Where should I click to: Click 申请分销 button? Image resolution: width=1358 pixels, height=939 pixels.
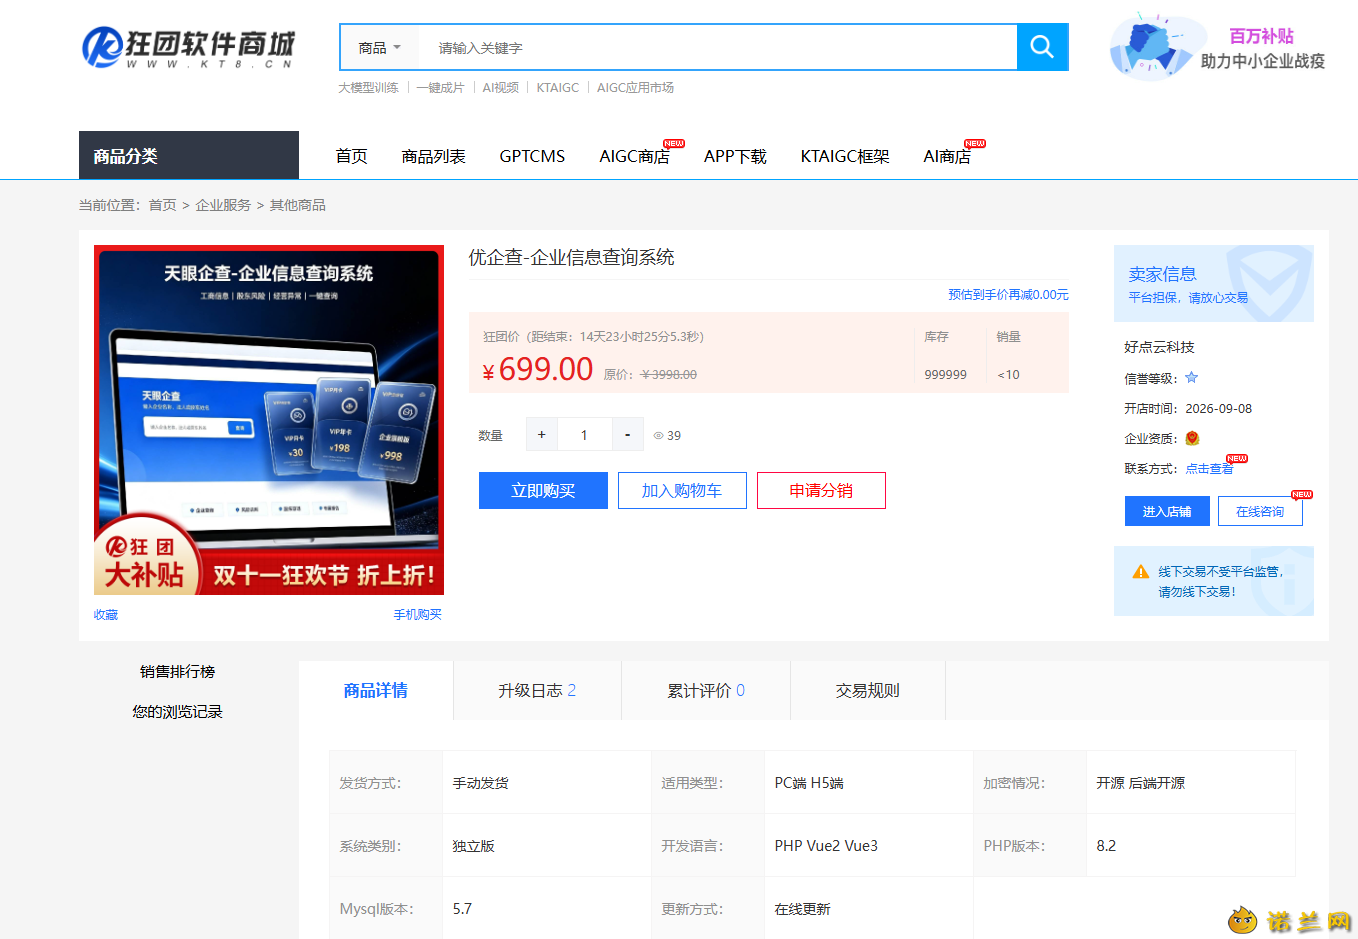(821, 490)
